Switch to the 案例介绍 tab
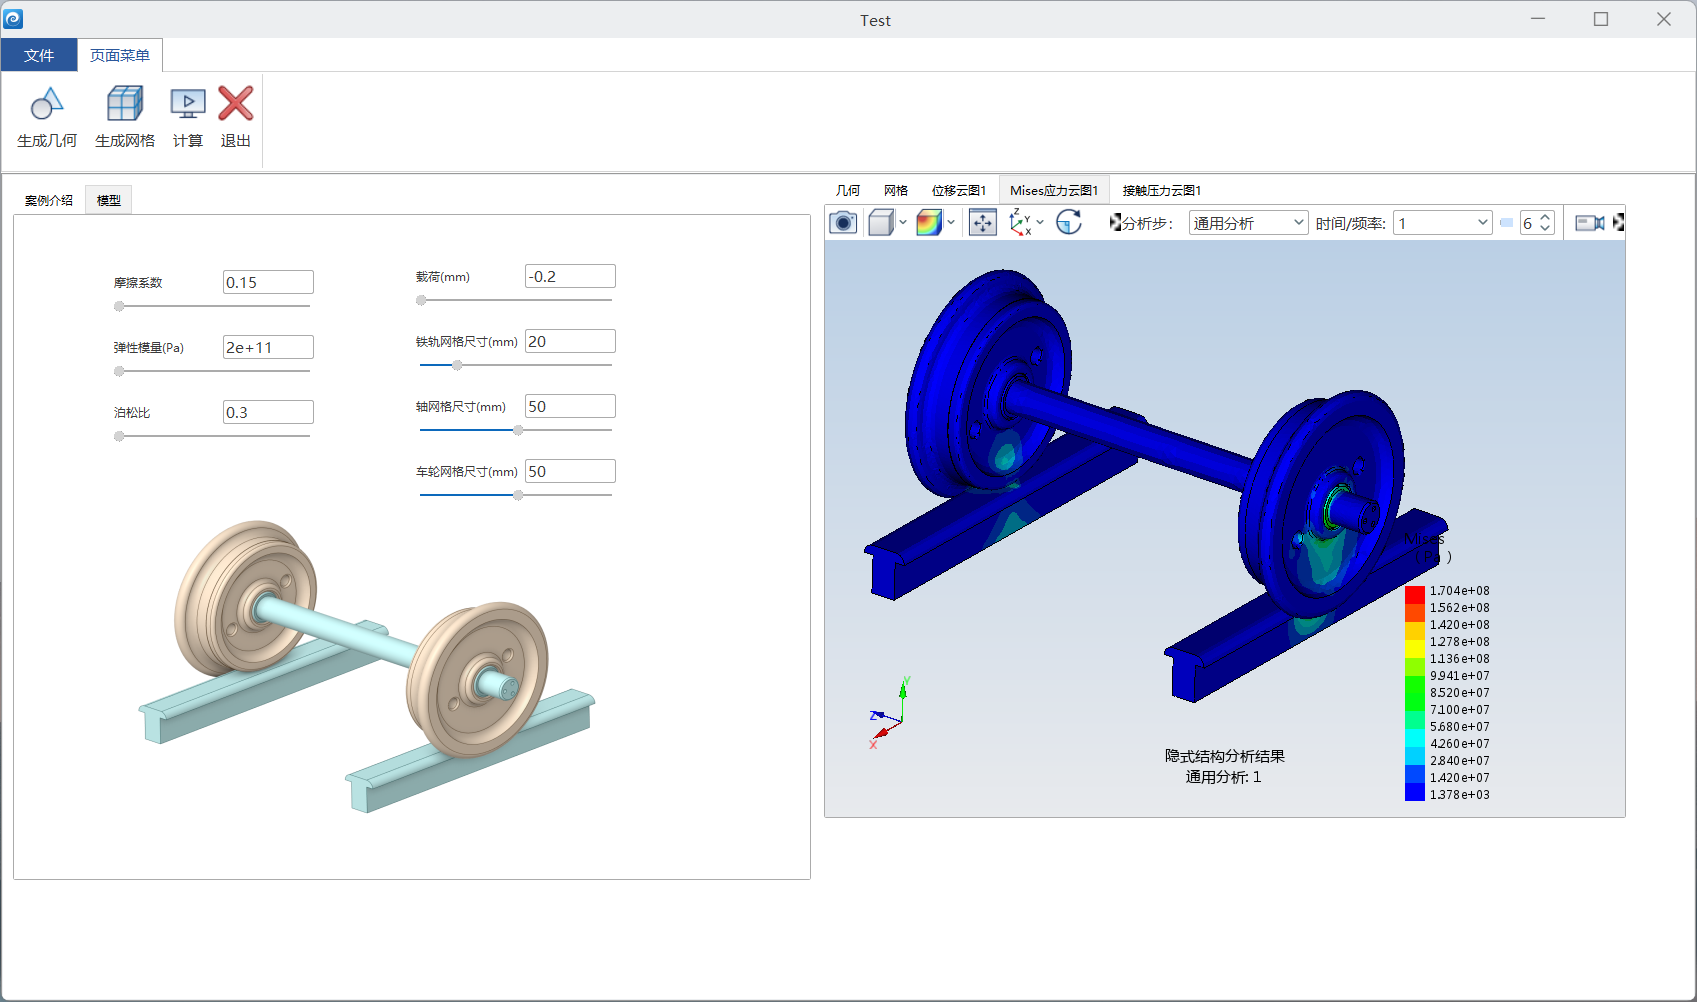1697x1002 pixels. coord(49,200)
